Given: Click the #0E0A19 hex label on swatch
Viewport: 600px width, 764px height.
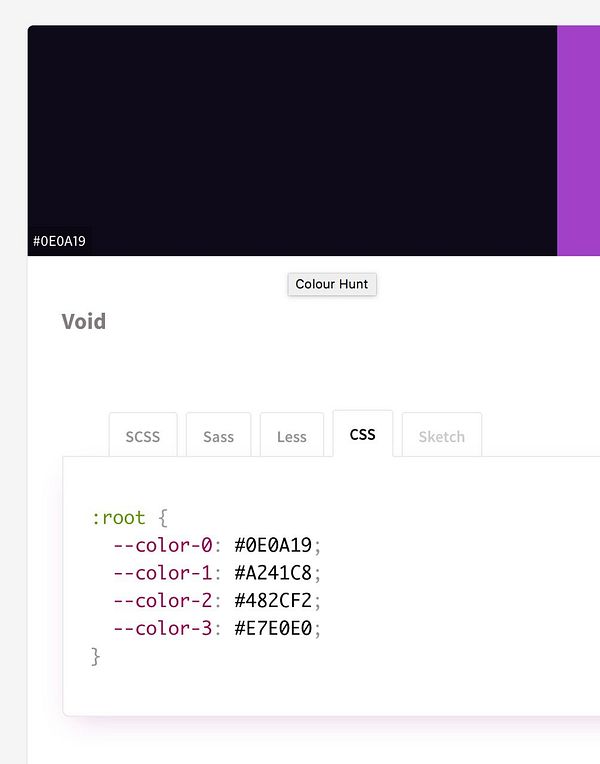Looking at the screenshot, I should pyautogui.click(x=60, y=241).
